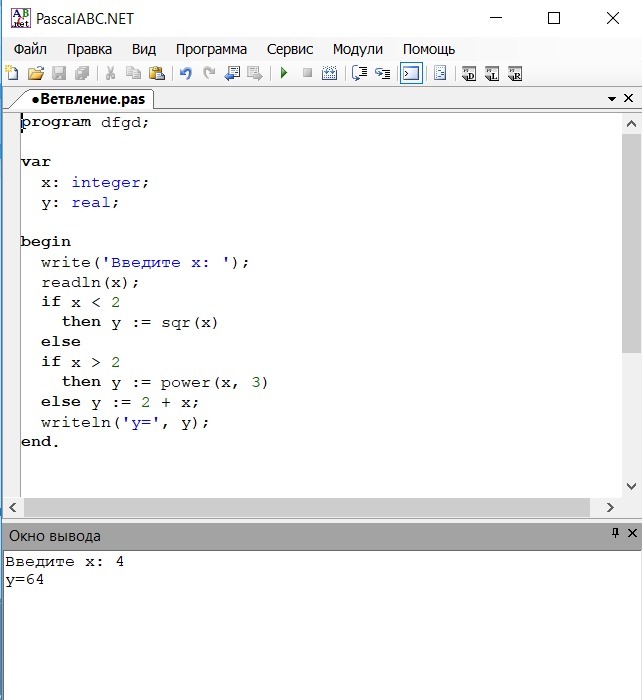Click the vertical scrollbar thumb in editor
This screenshot has width=642, height=700.
tap(631, 243)
